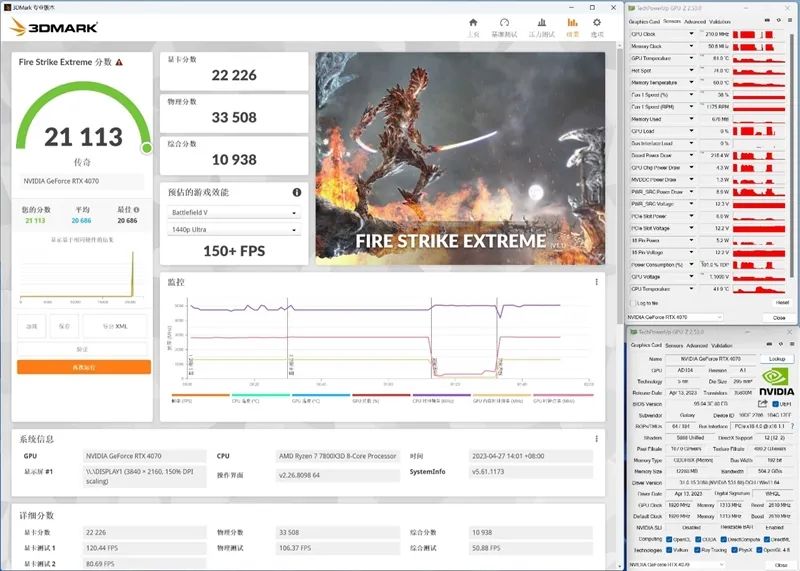Toggle the UEFI checkbox in GPU-Z

coord(775,404)
